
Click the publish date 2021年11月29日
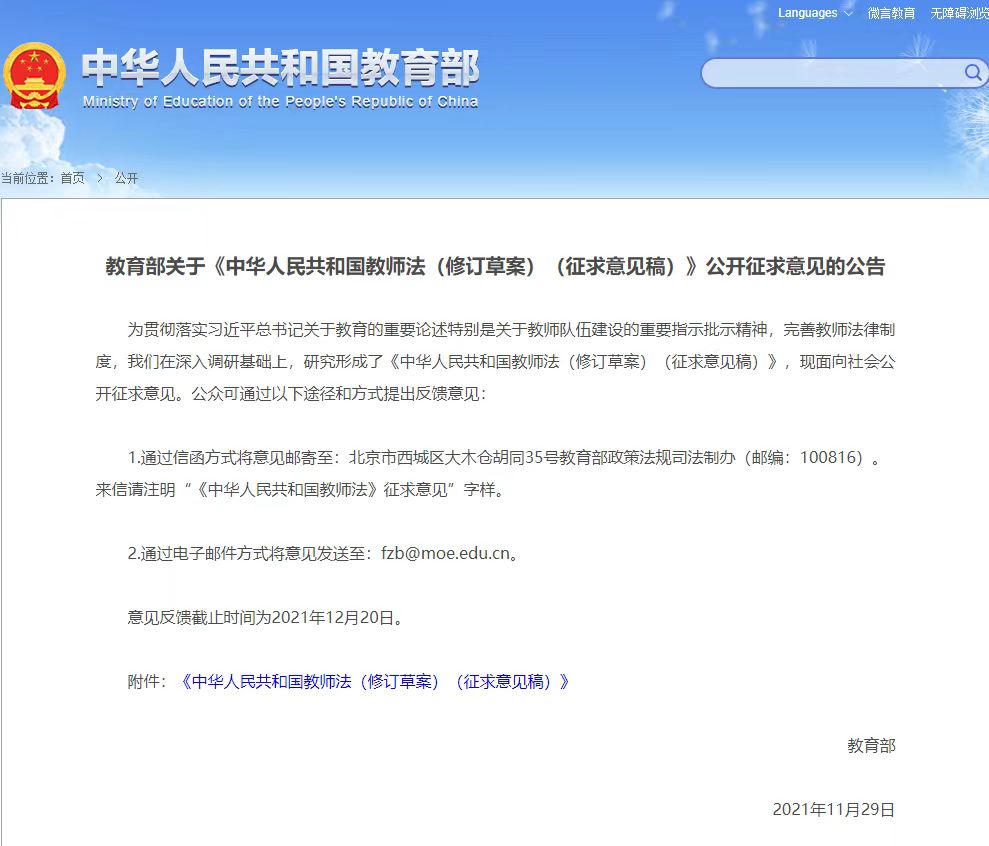[833, 809]
